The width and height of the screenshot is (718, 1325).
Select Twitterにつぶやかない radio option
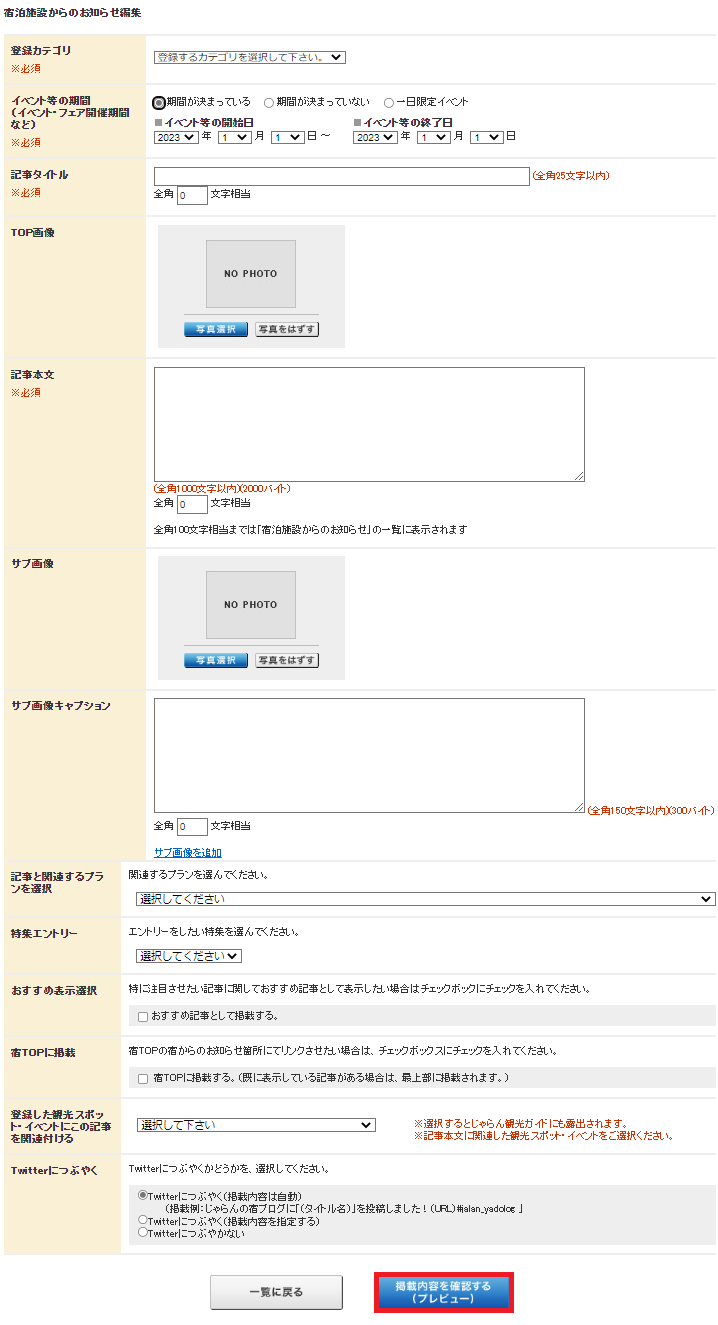tap(143, 1233)
